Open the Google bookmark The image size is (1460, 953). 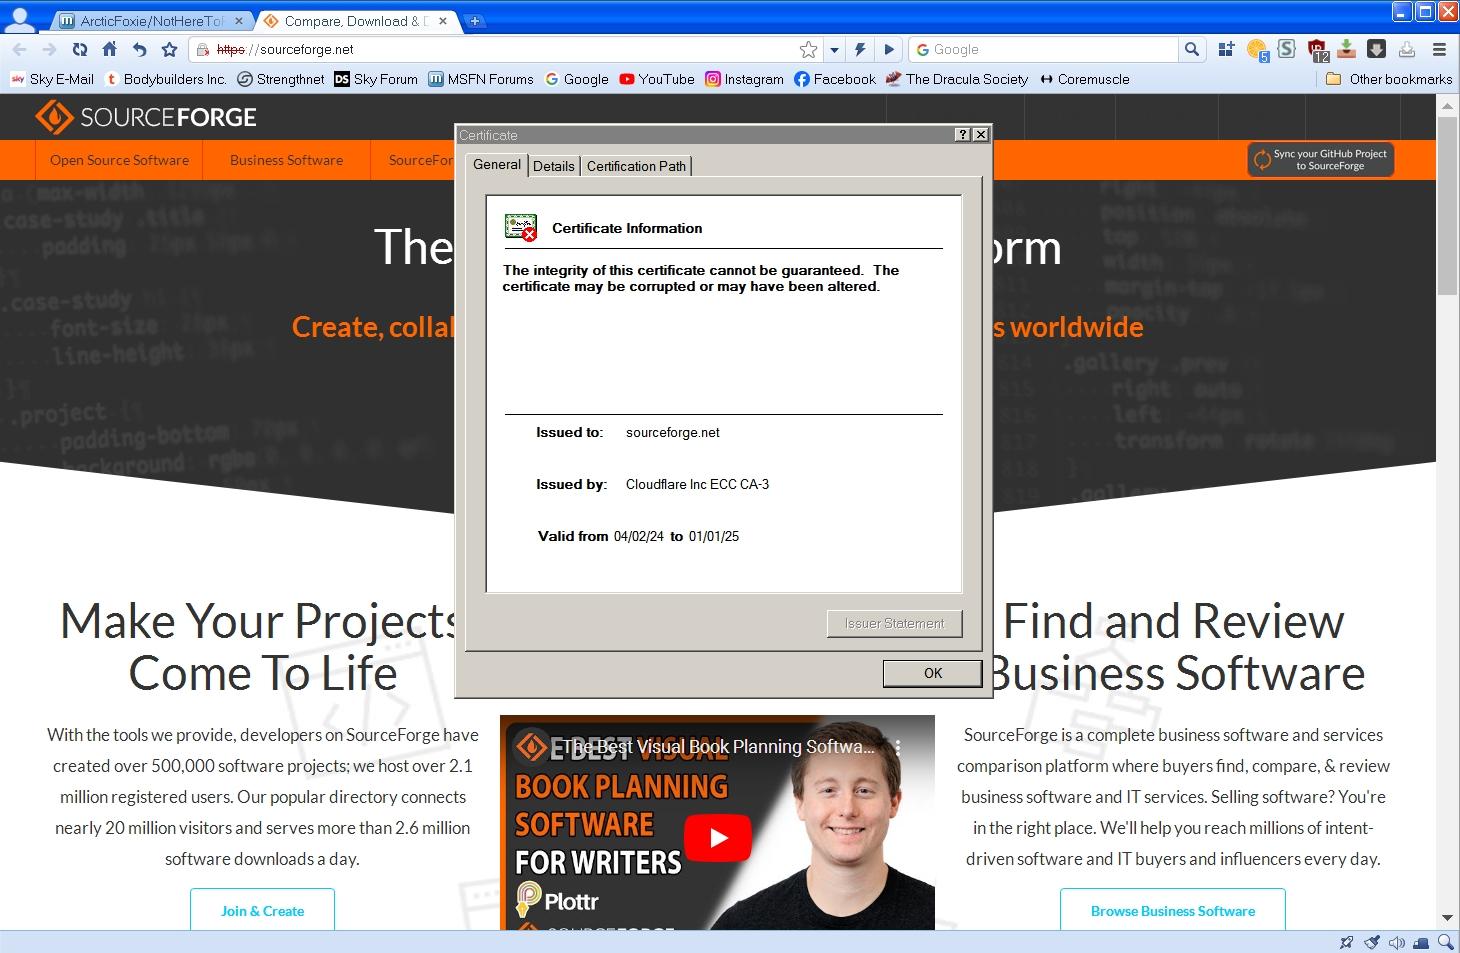[x=577, y=79]
